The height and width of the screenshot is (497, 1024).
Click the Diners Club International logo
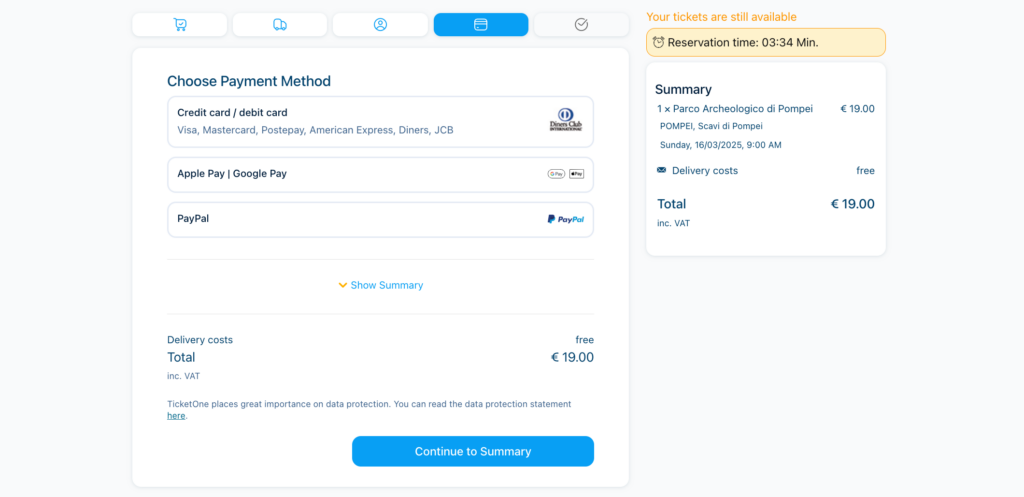565,120
